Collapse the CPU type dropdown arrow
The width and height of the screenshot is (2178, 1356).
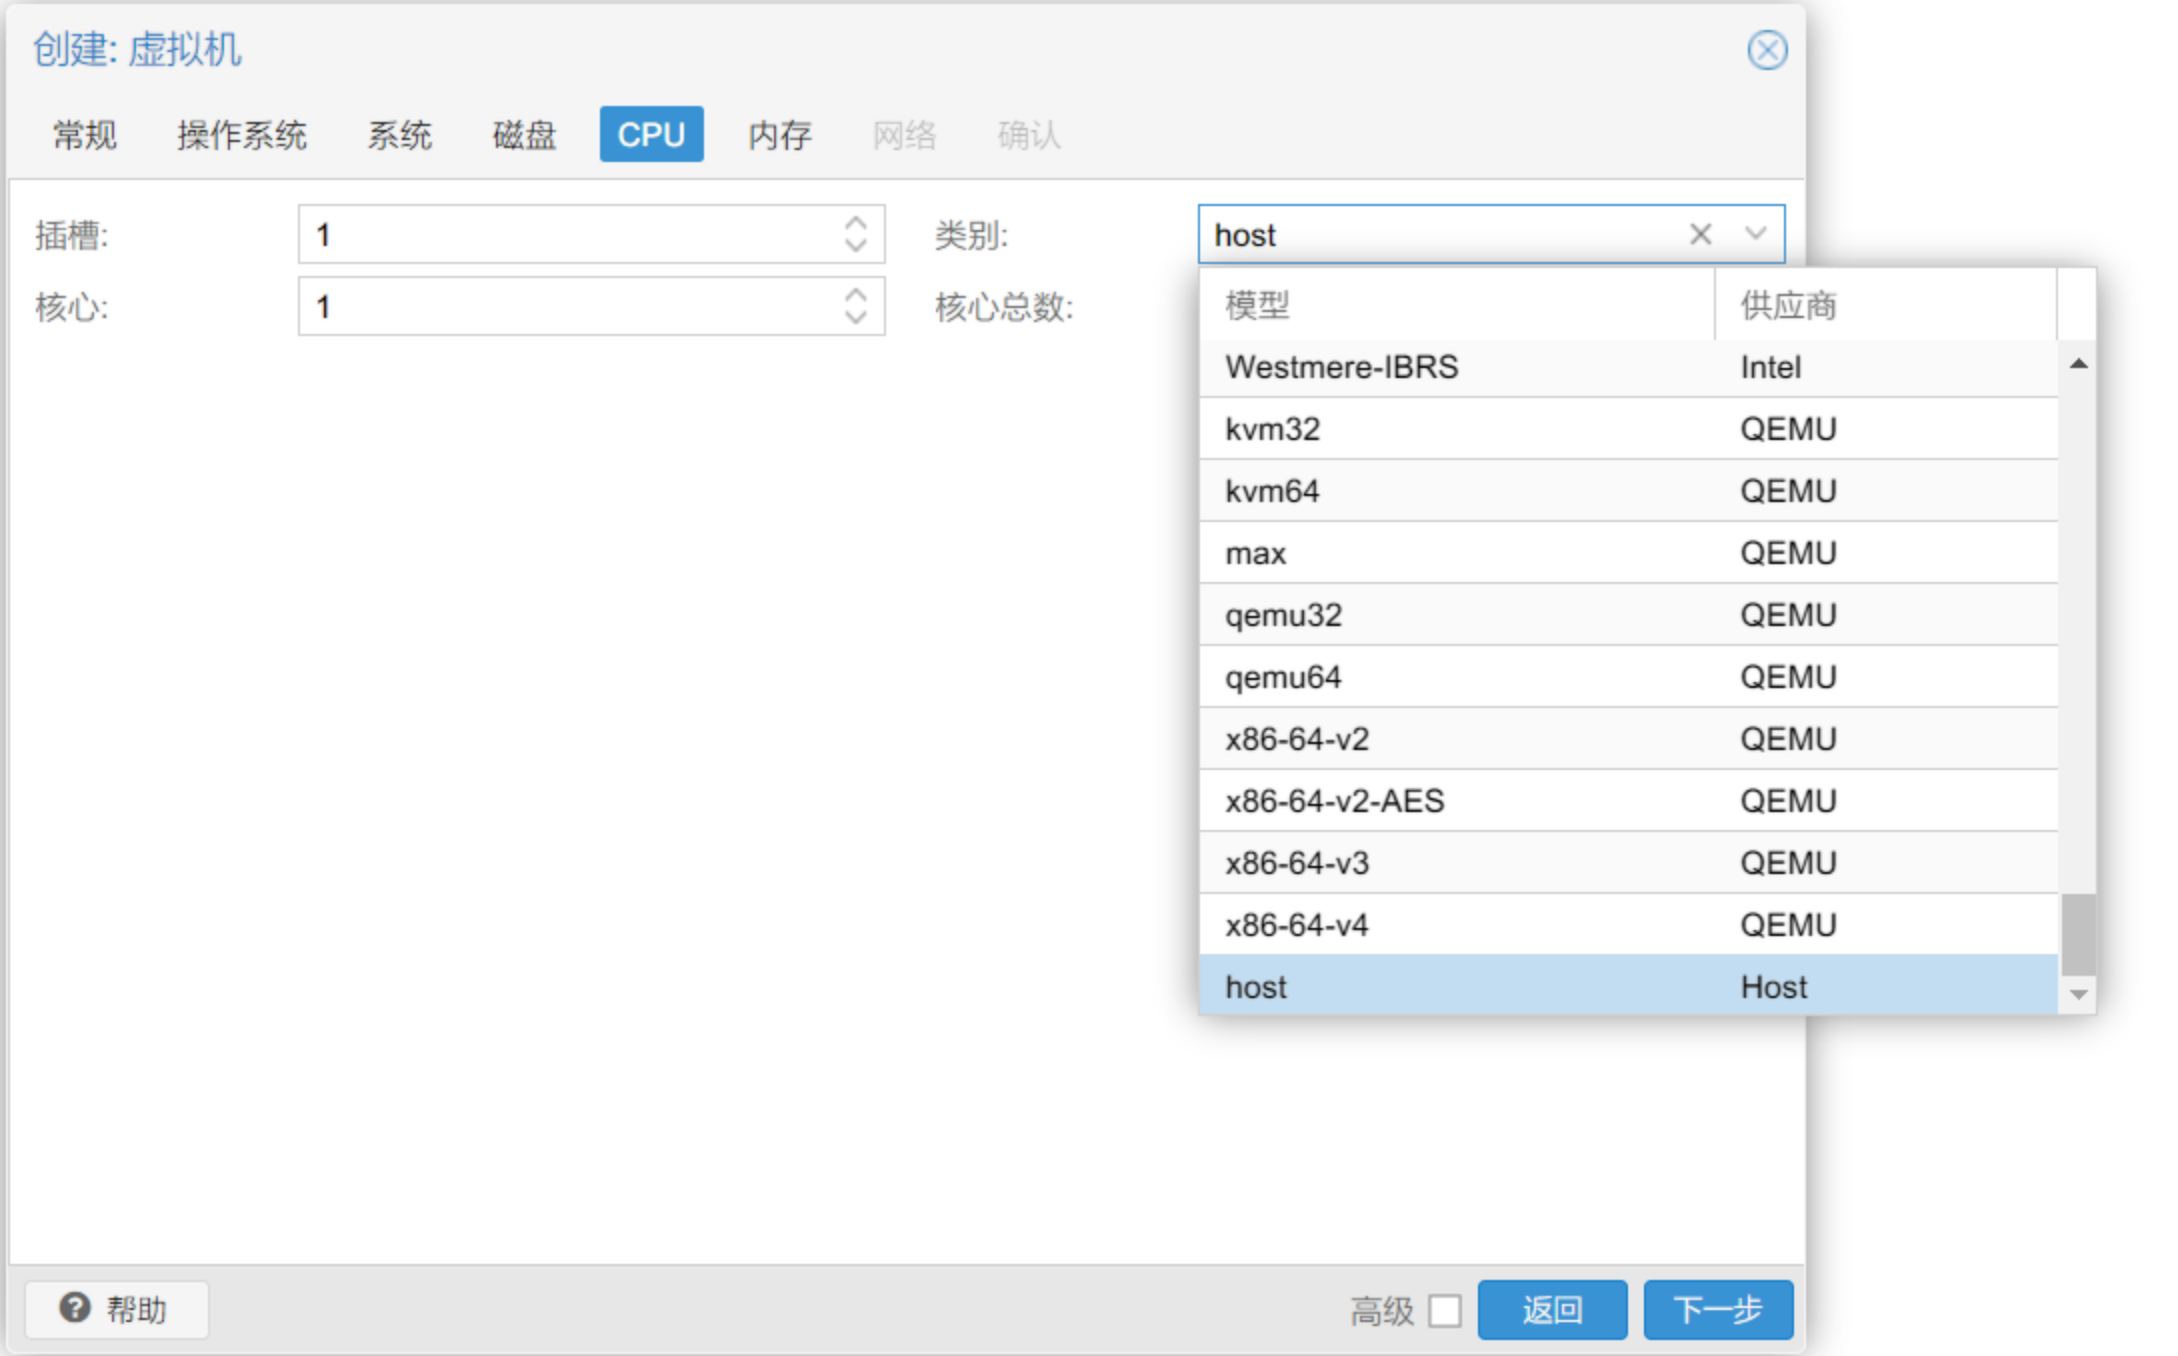[x=1755, y=234]
